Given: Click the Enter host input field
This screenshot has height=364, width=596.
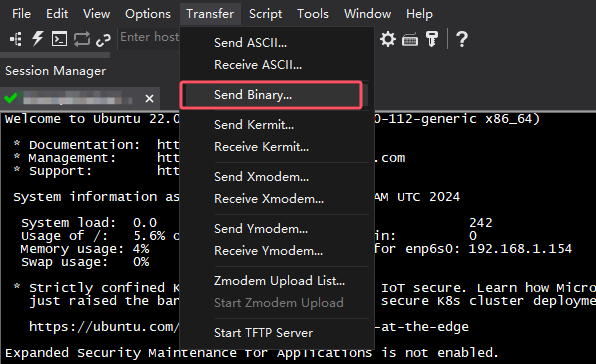Looking at the screenshot, I should coord(149,37).
